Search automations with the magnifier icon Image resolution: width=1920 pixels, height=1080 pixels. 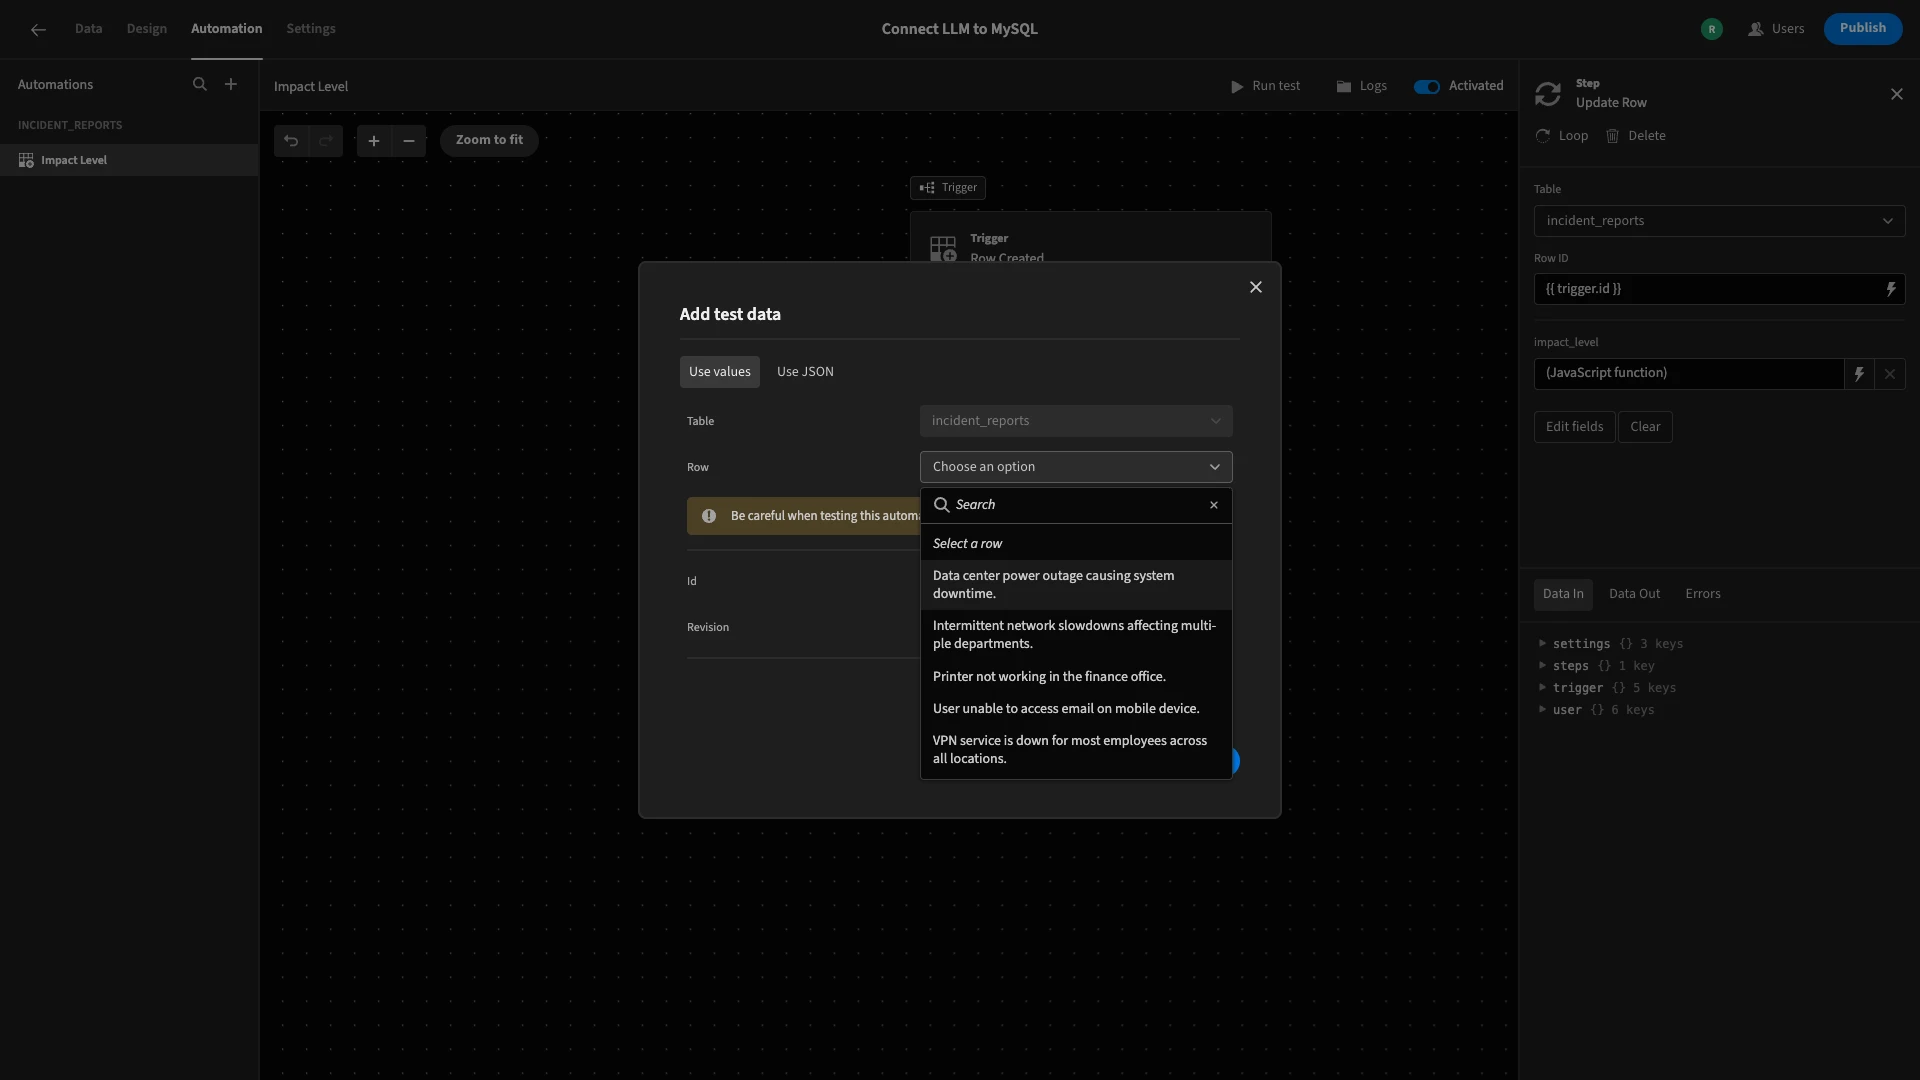point(200,85)
